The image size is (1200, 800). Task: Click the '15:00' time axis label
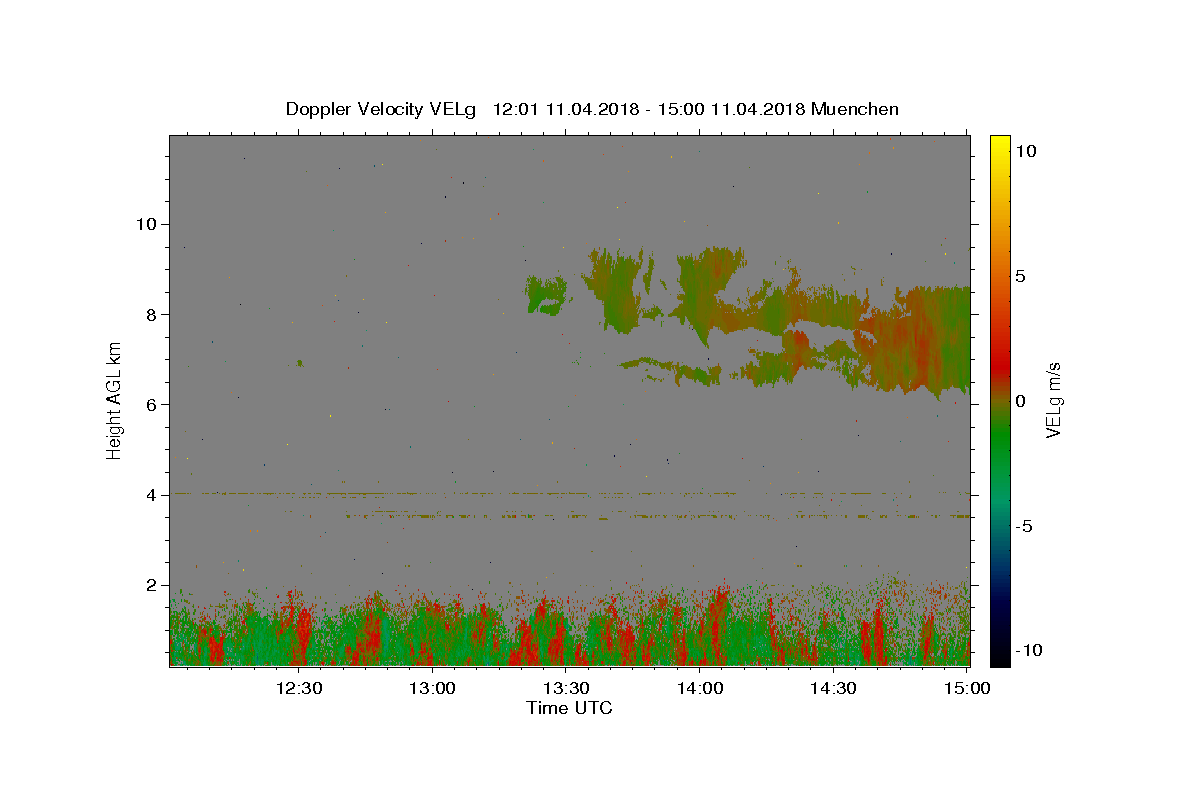(x=967, y=688)
